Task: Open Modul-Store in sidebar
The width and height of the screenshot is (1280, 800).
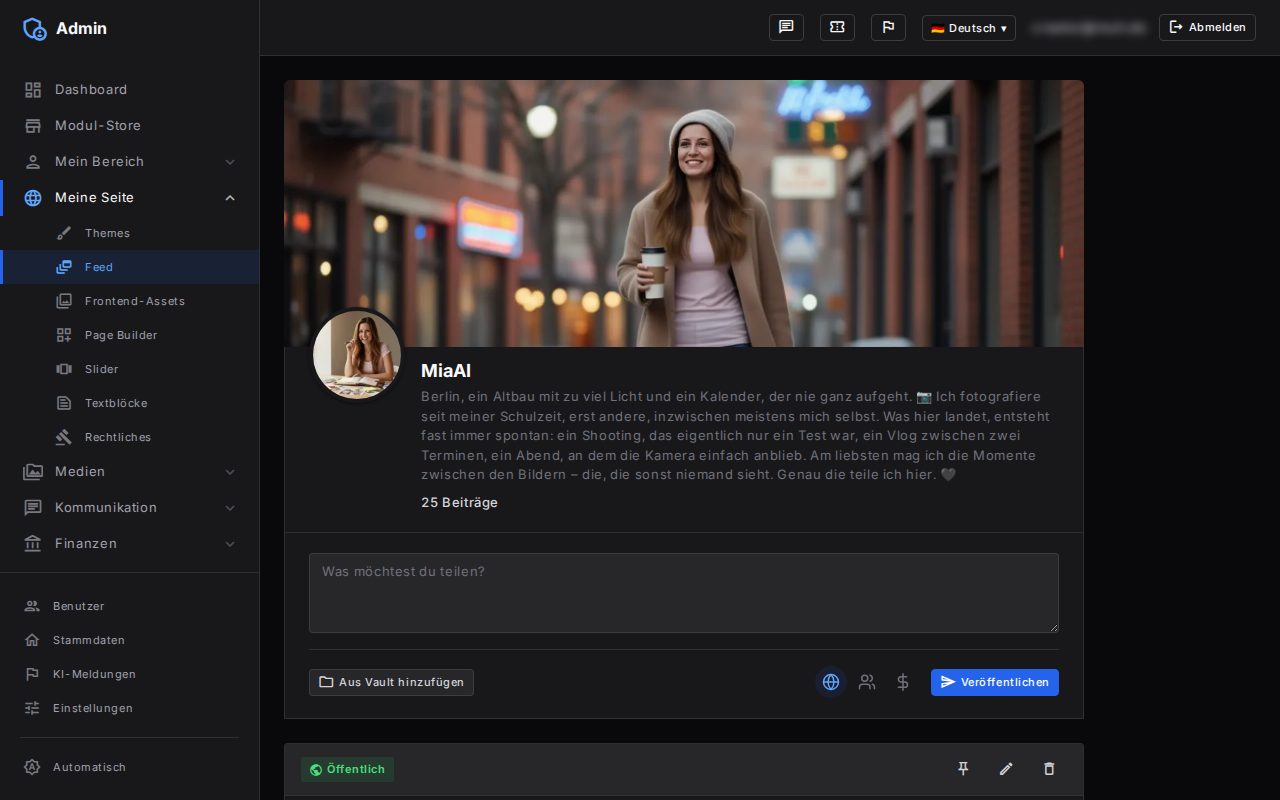Action: tap(130, 126)
